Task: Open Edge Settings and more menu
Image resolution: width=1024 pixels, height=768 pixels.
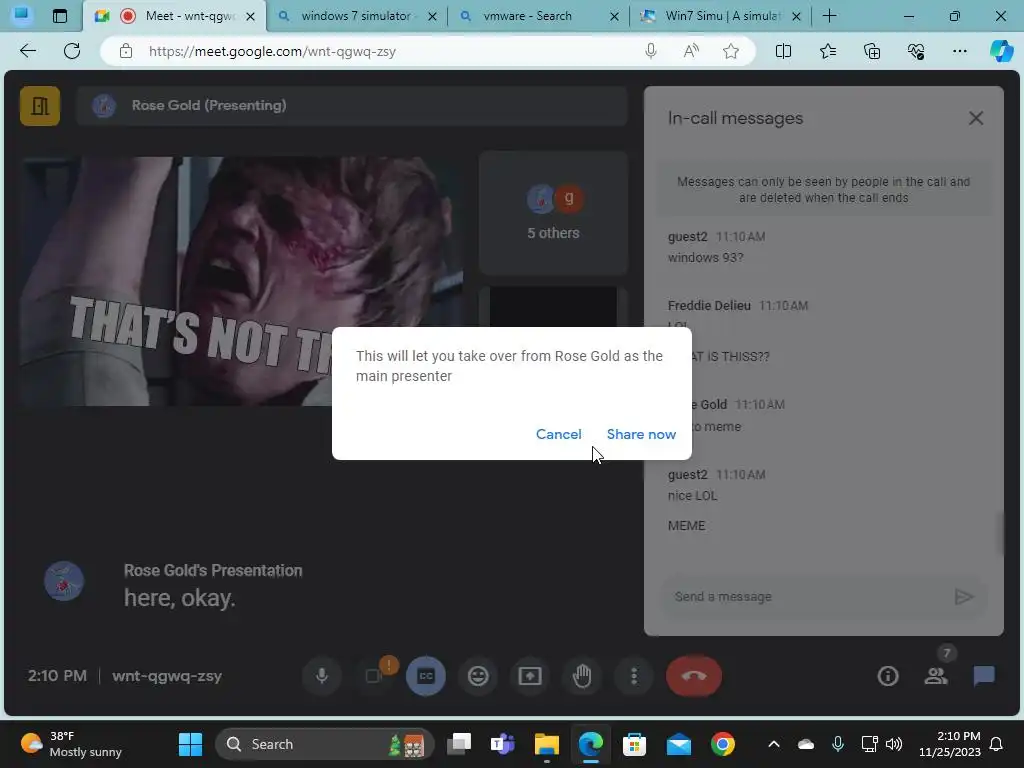Action: point(959,51)
